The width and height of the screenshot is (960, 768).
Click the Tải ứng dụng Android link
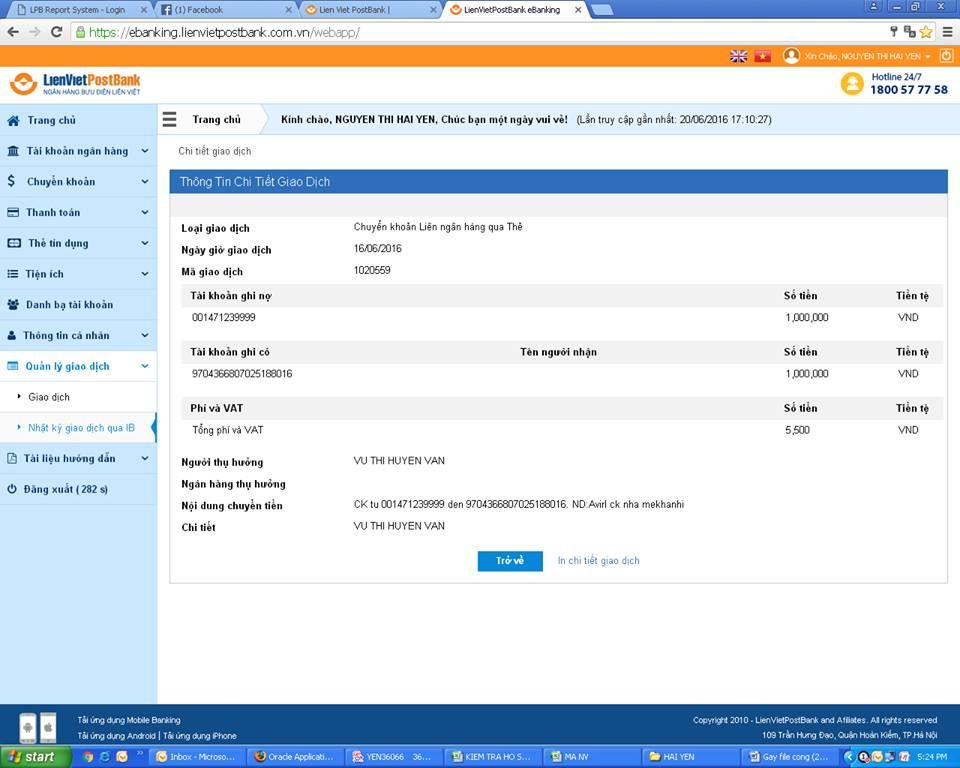[x=116, y=735]
